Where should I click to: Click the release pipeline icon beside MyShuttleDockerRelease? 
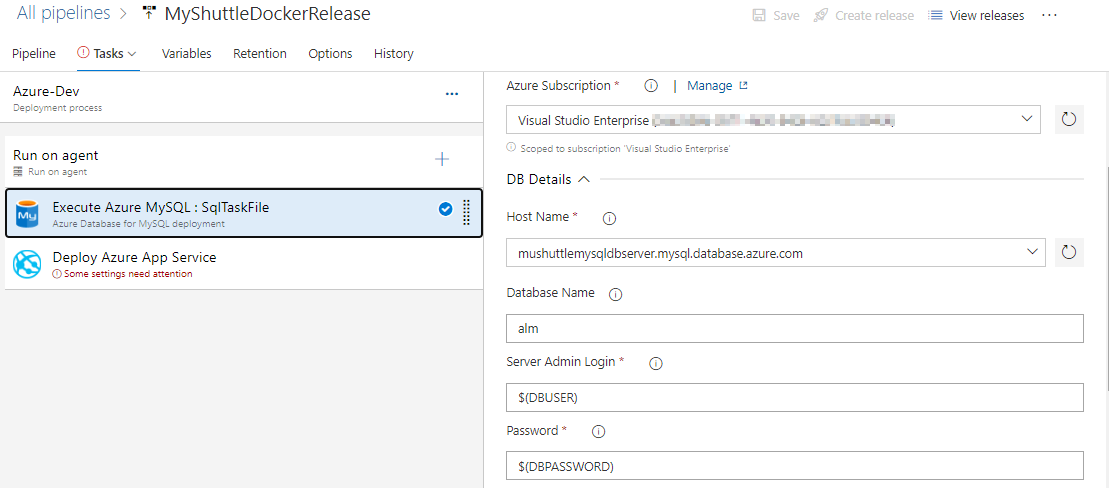coord(149,13)
